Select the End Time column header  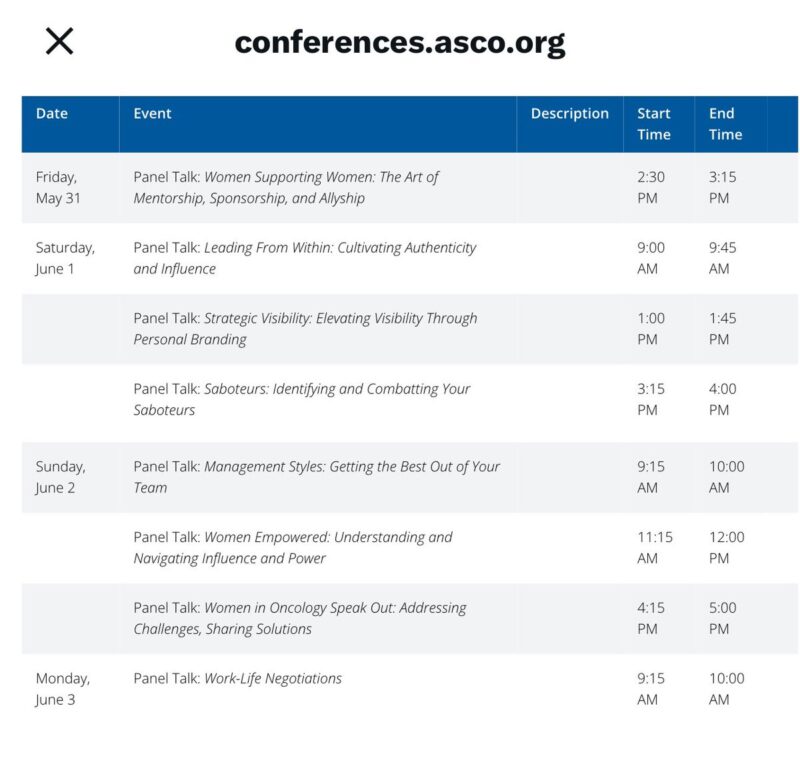point(725,124)
